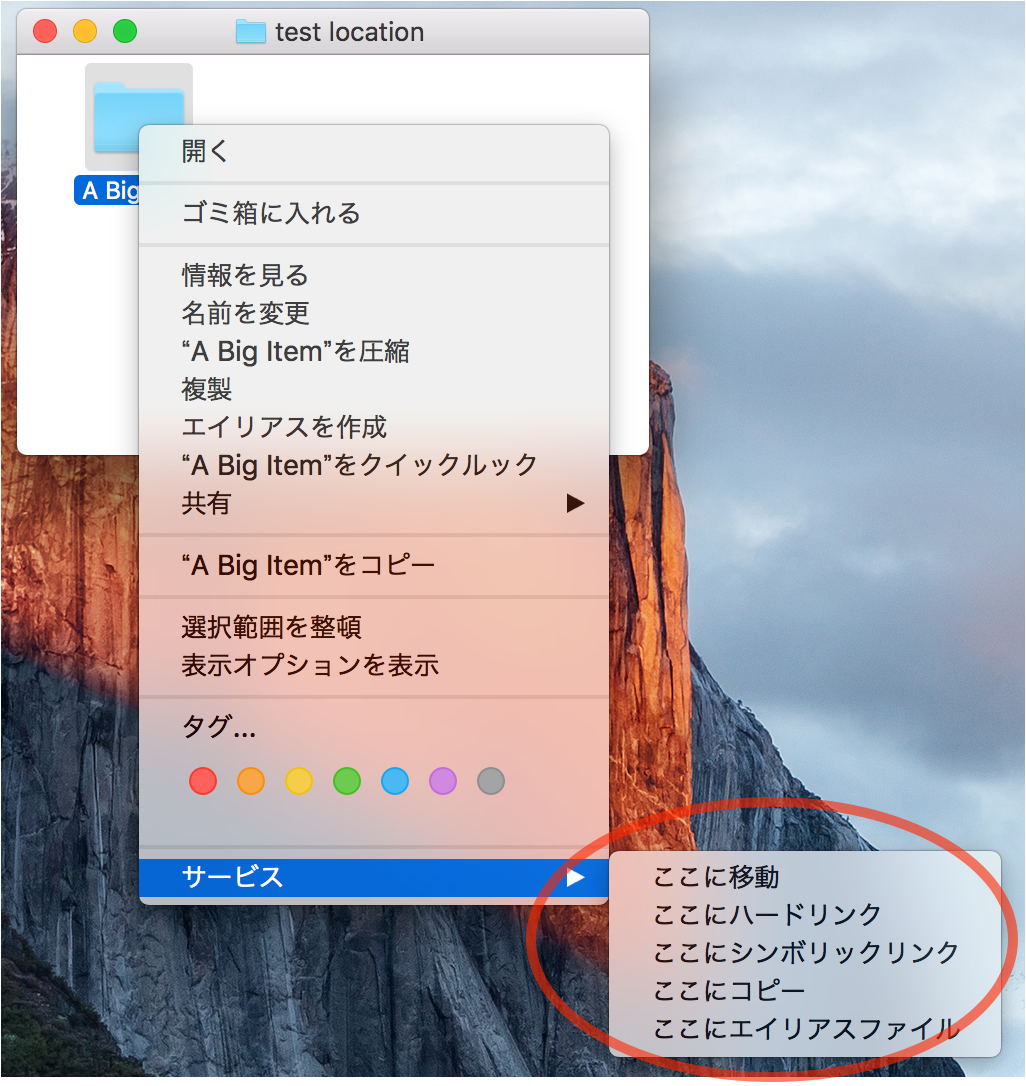Apply the green tag color
This screenshot has width=1026, height=1086.
347,781
